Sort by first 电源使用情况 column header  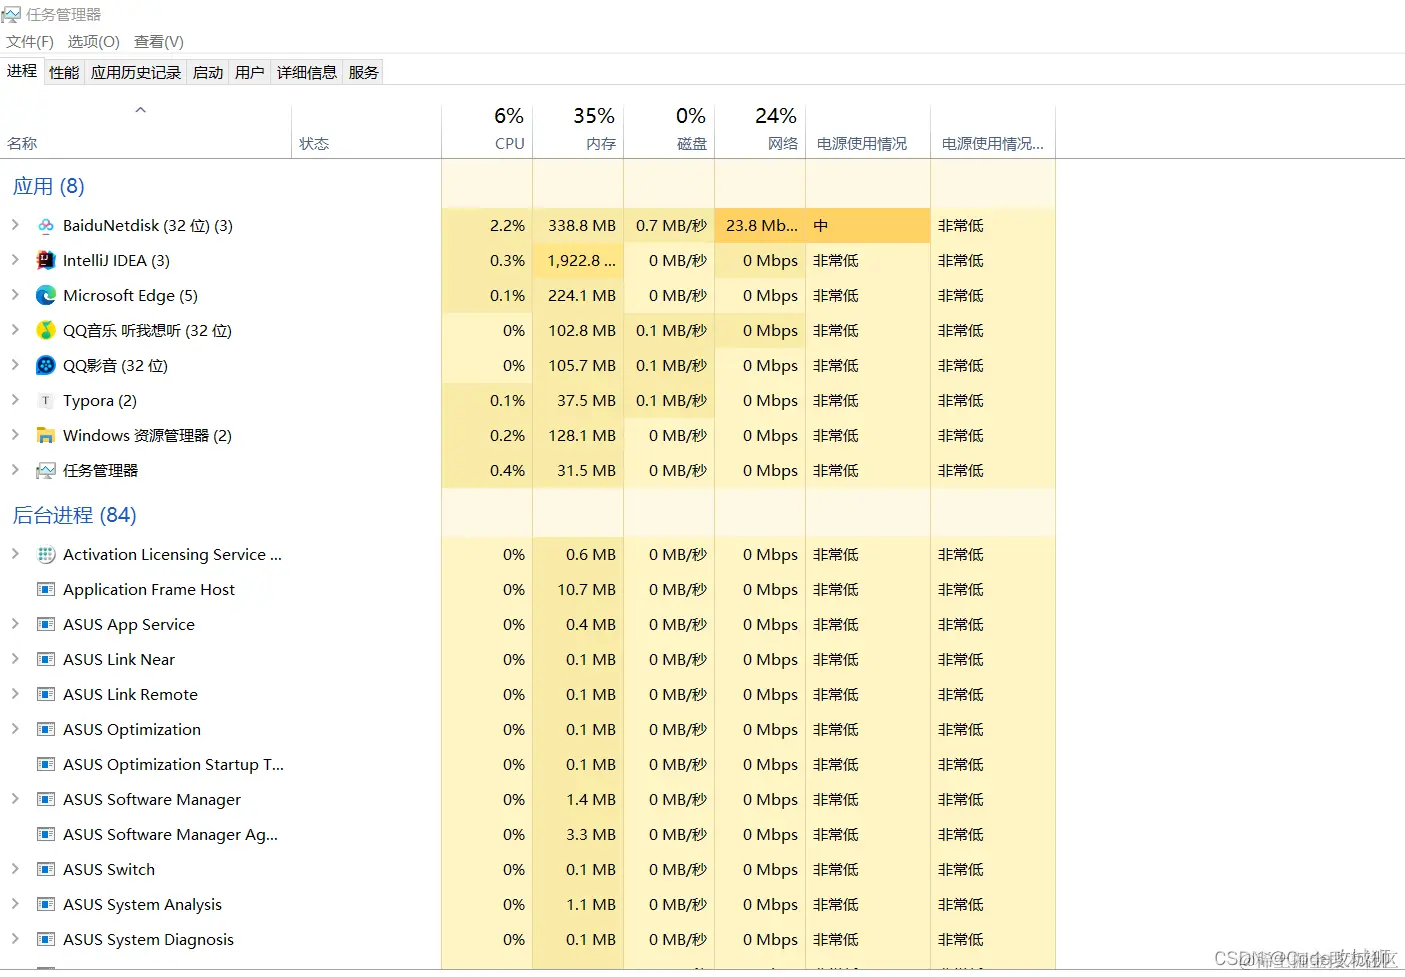coord(868,131)
